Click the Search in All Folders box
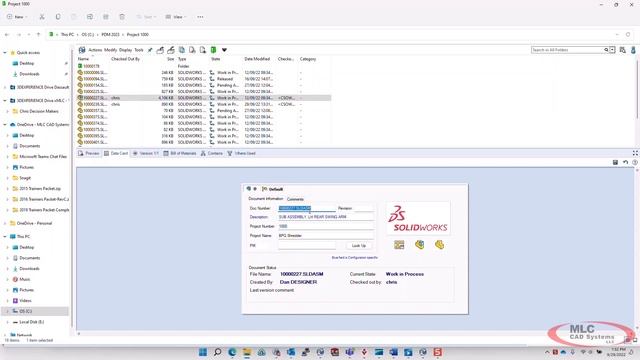Viewport: 640px width, 360px height. click(x=567, y=50)
